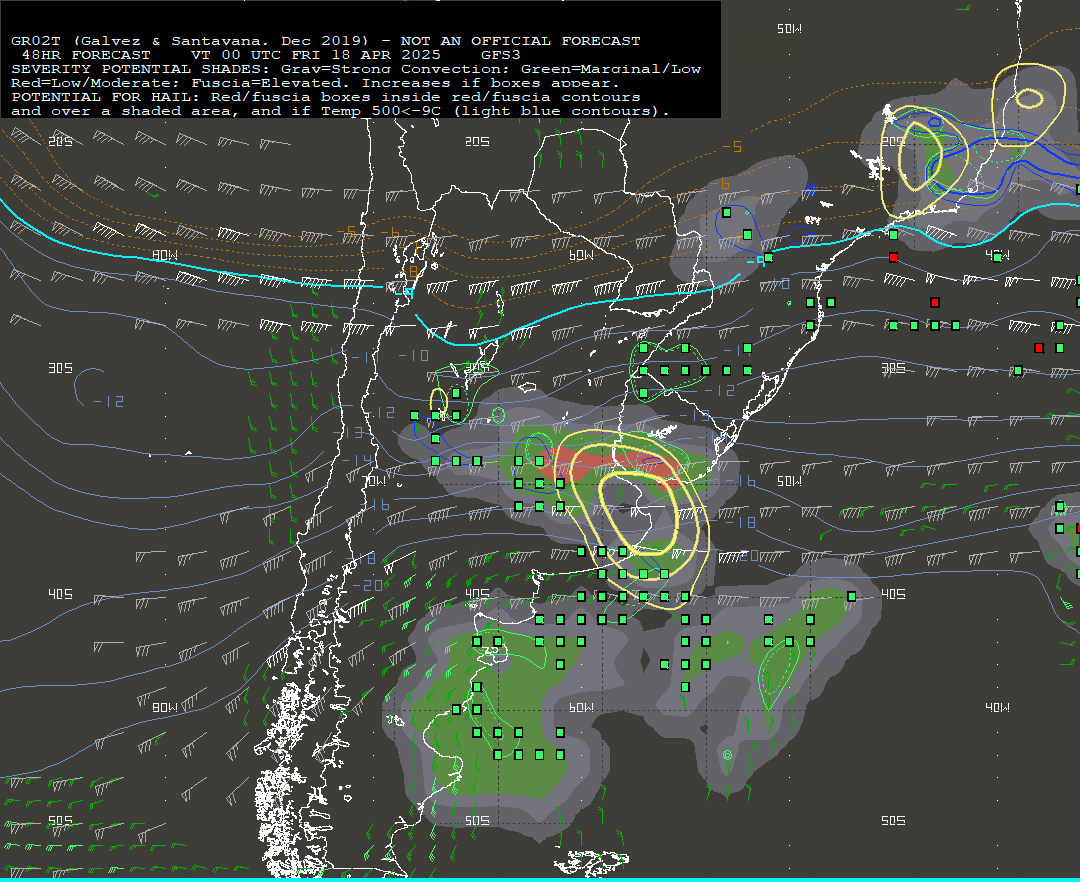The width and height of the screenshot is (1080, 882).
Task: Select the "50W" label at the map's top edge
Action: (x=789, y=28)
